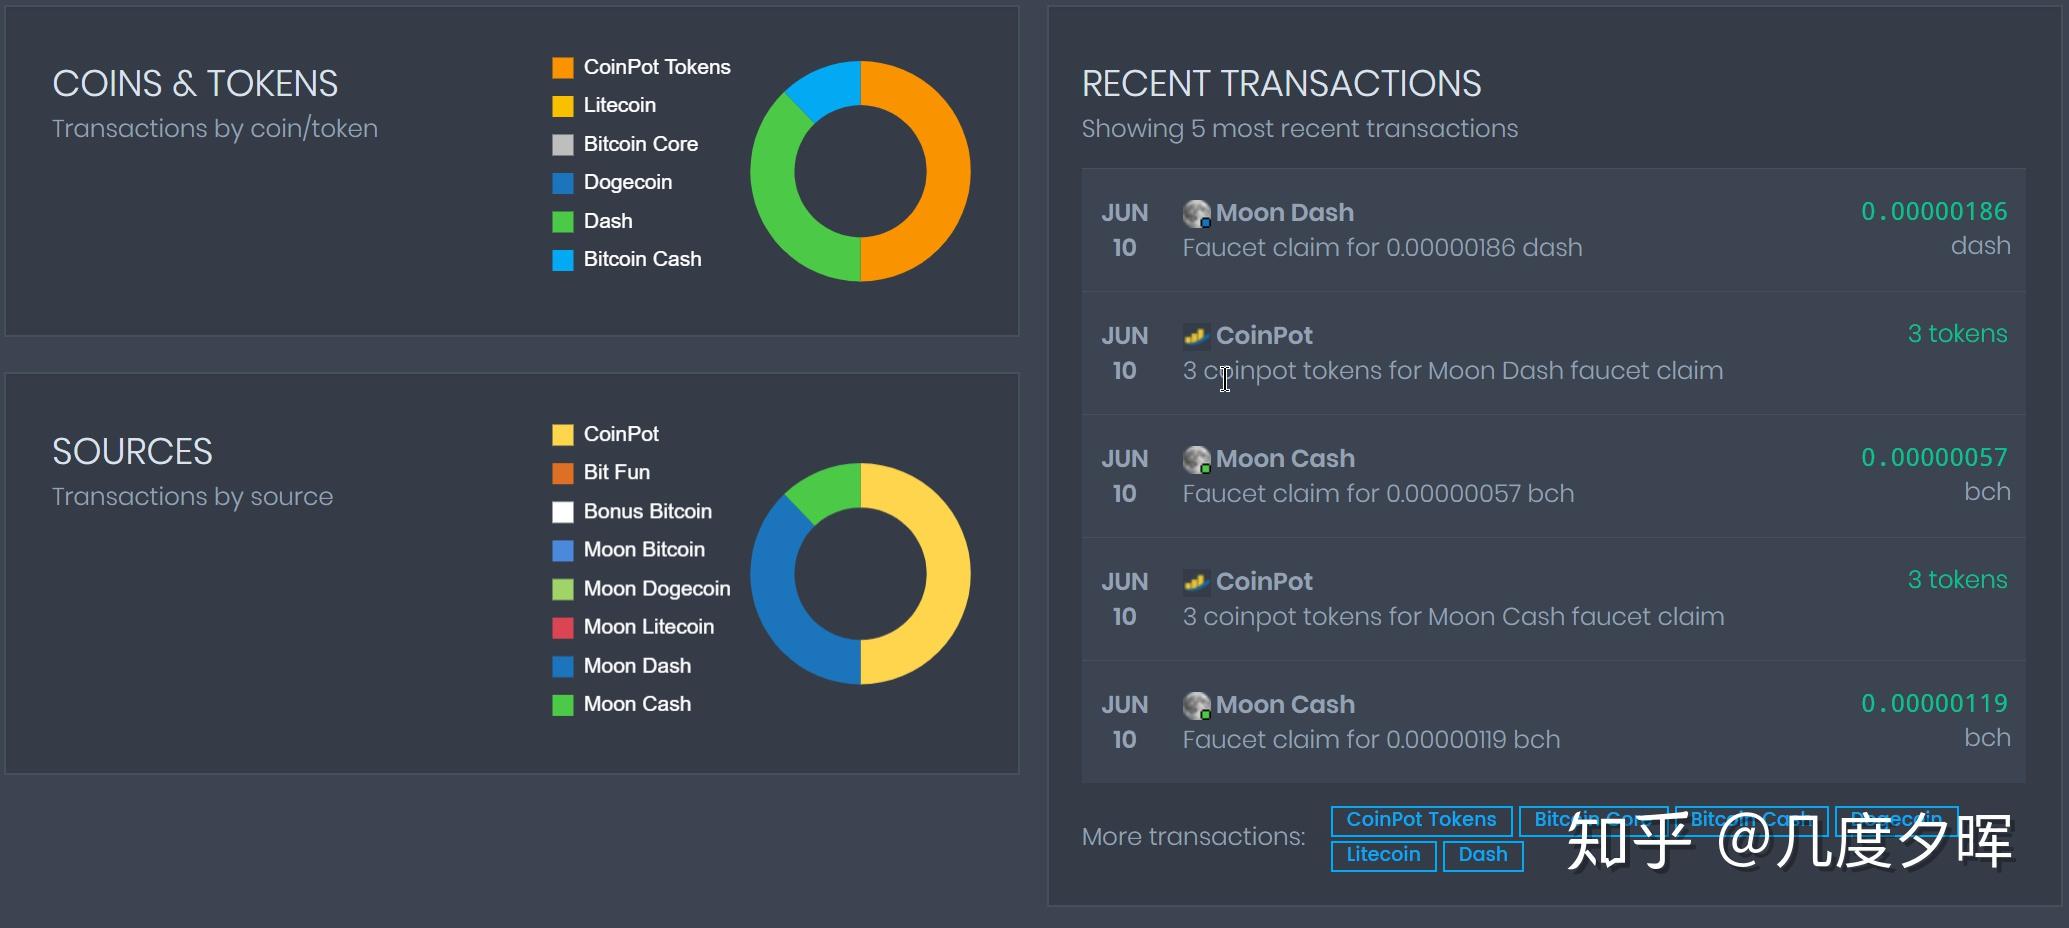The image size is (2069, 928).
Task: Click the Litecoin legend label
Action: (x=620, y=106)
